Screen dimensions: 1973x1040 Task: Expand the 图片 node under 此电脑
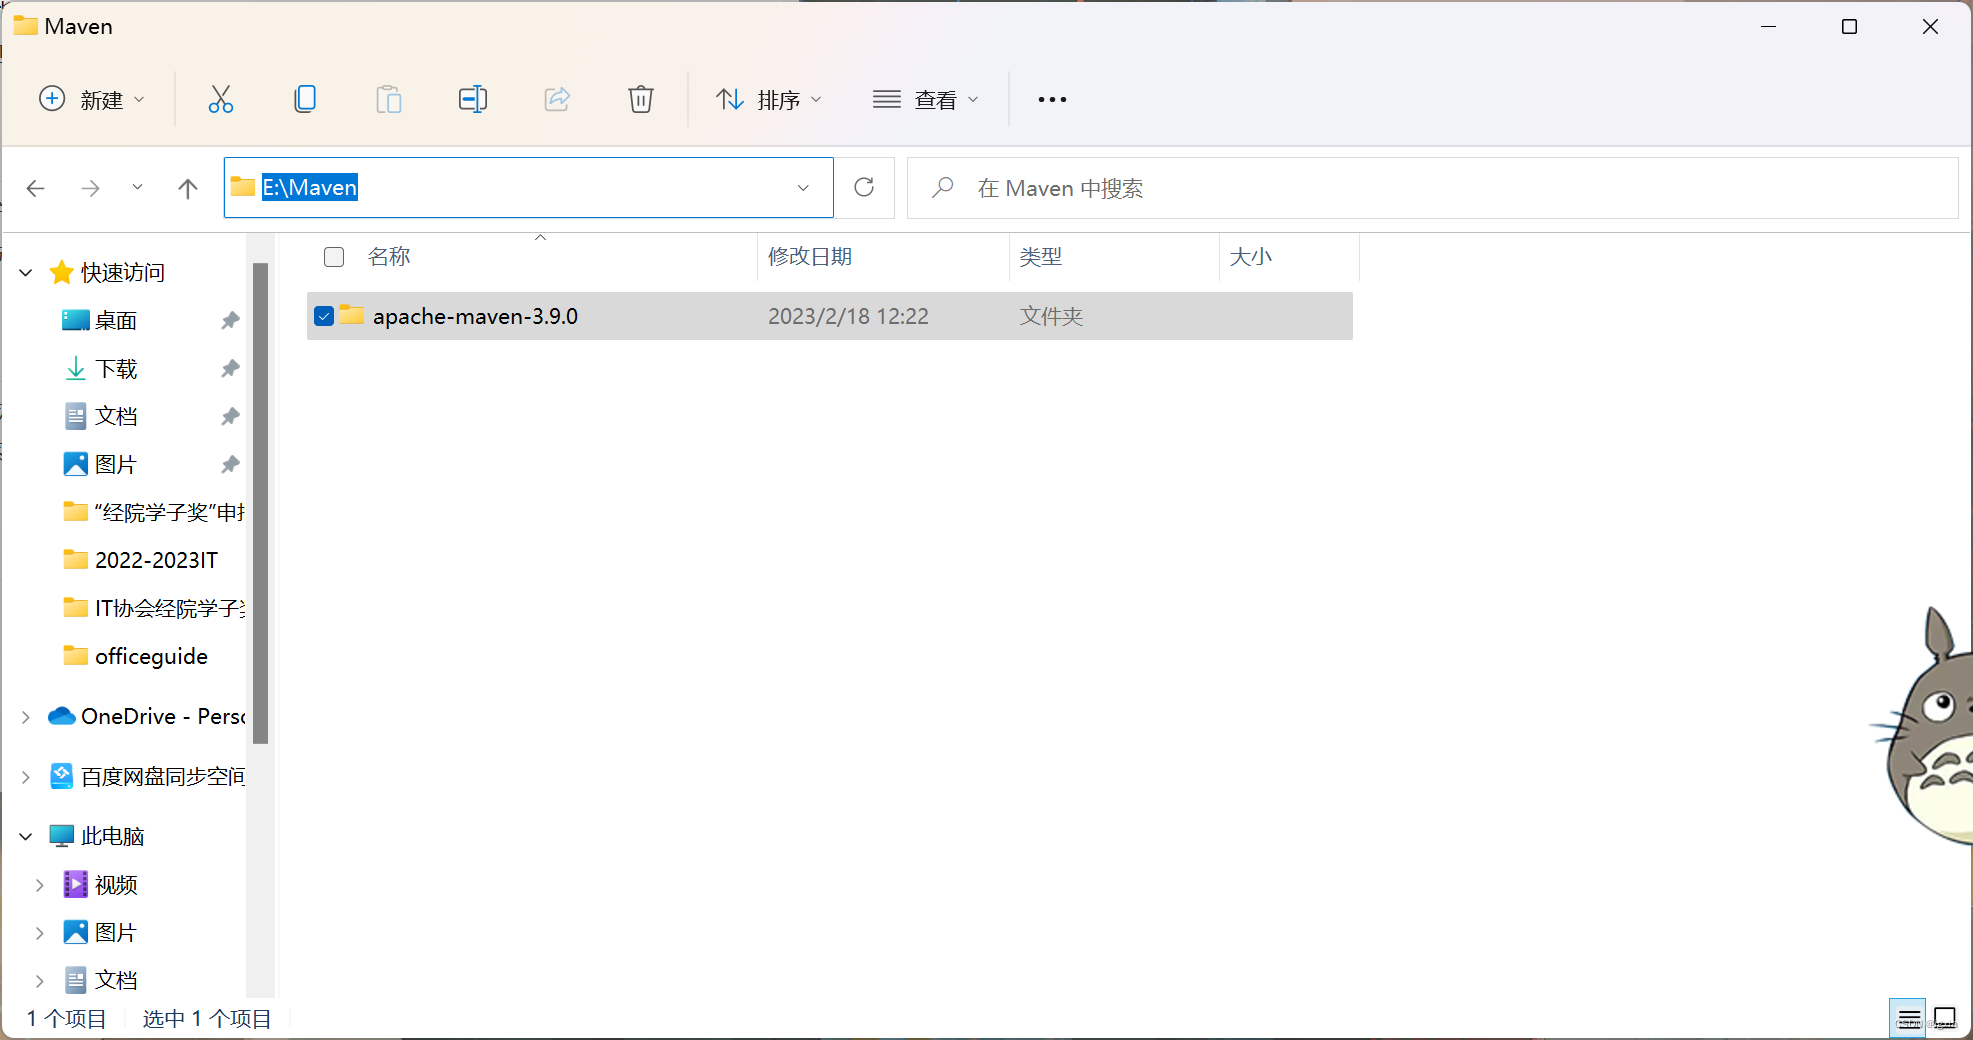click(x=40, y=933)
